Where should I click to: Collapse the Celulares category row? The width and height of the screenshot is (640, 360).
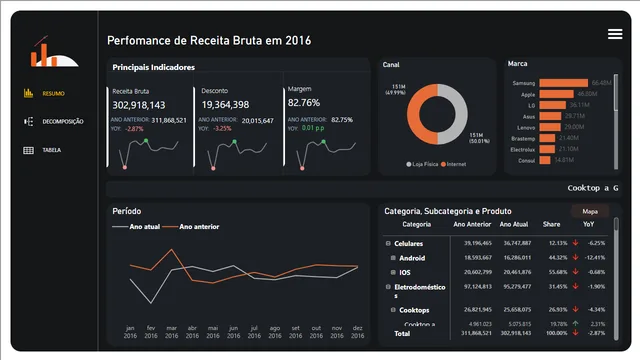(x=388, y=243)
